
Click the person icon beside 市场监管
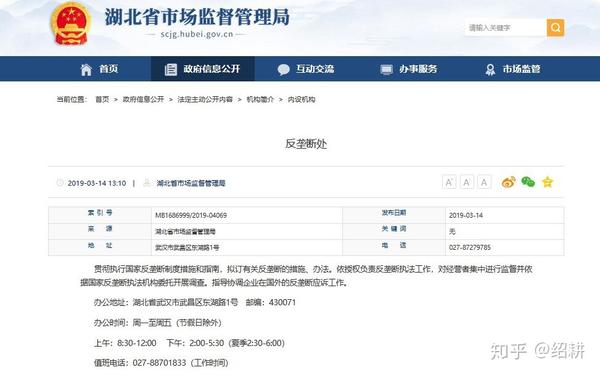tap(490, 70)
